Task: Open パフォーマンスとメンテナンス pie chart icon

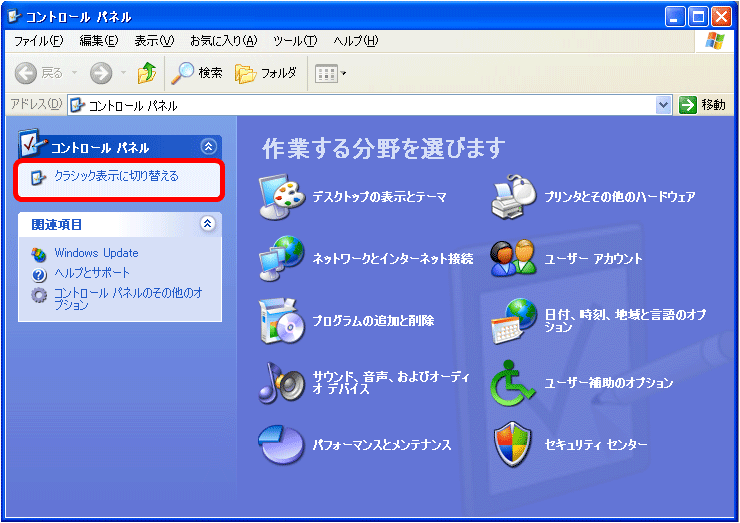Action: [x=282, y=445]
